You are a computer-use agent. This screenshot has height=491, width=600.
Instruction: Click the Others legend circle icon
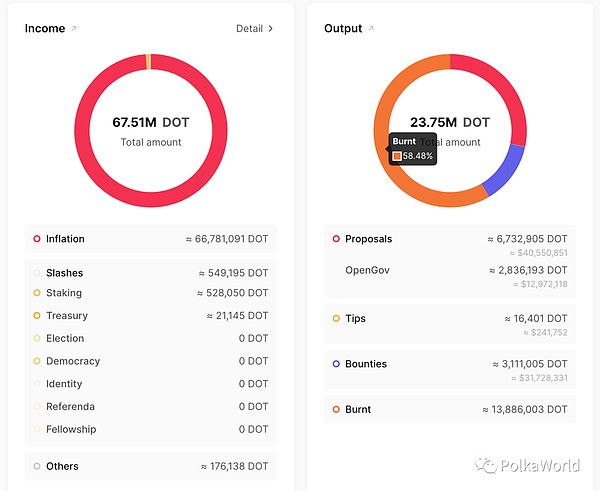(x=37, y=466)
